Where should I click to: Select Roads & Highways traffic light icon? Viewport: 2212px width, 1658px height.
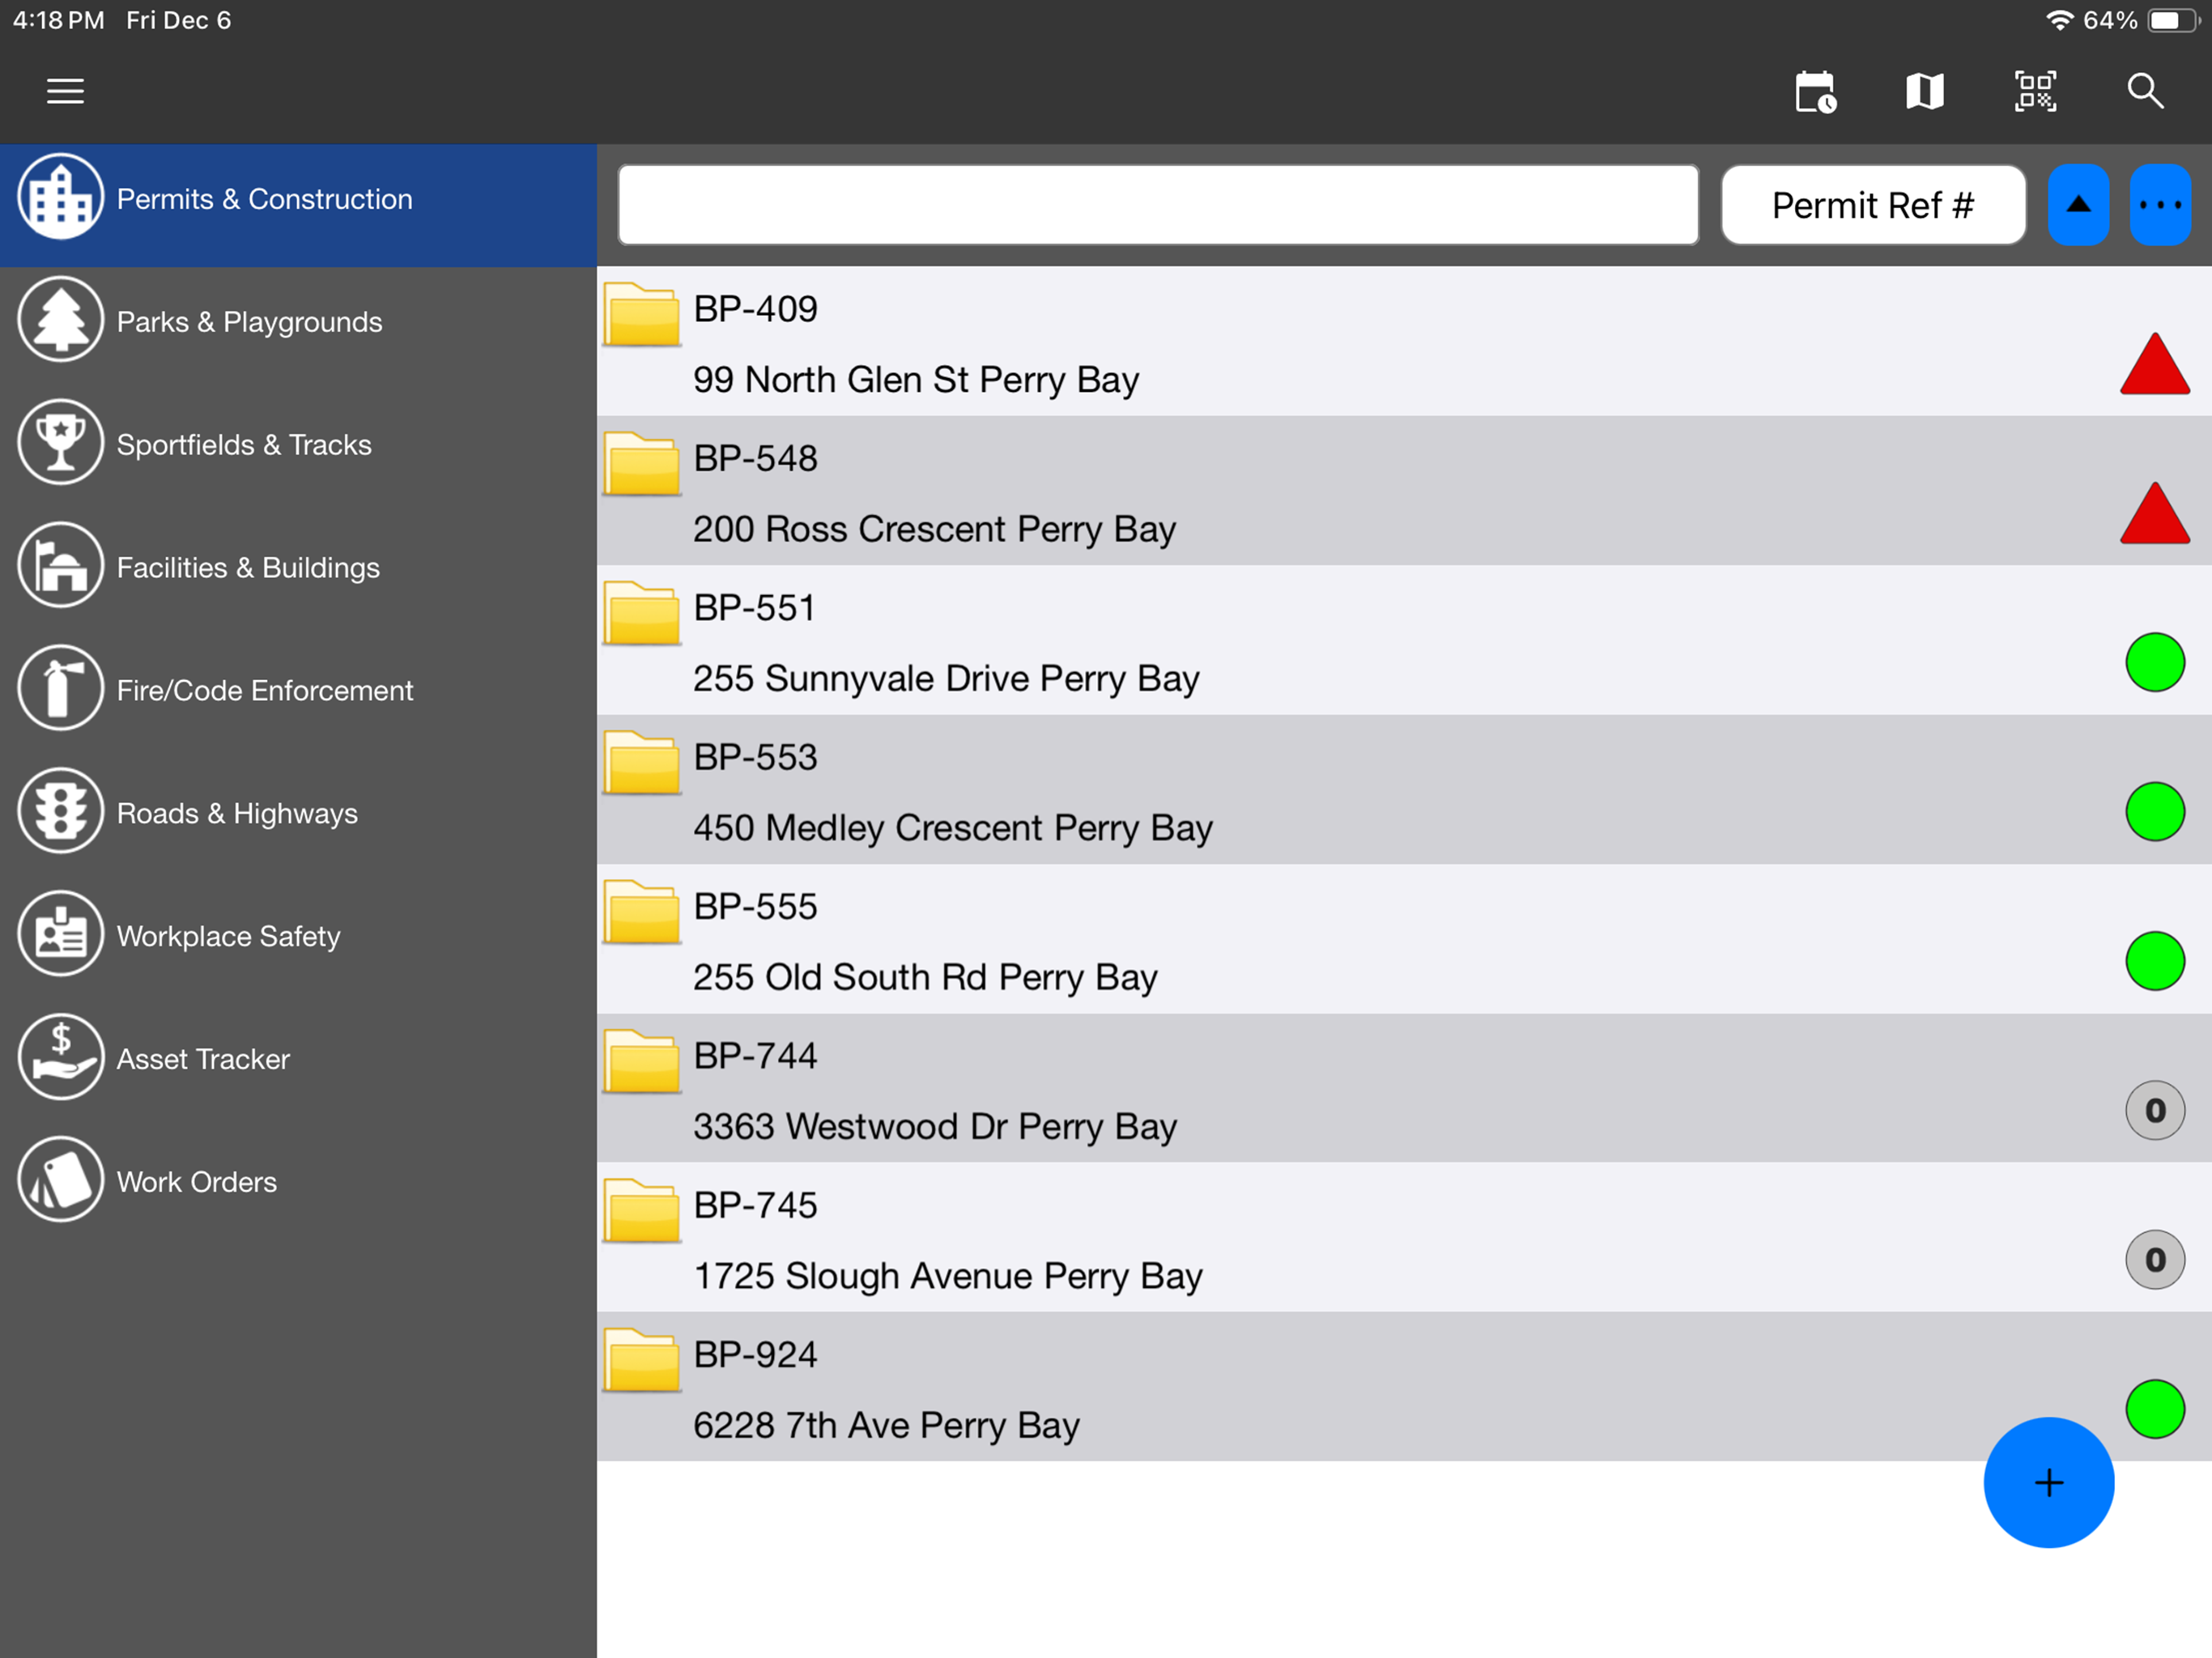tap(61, 812)
